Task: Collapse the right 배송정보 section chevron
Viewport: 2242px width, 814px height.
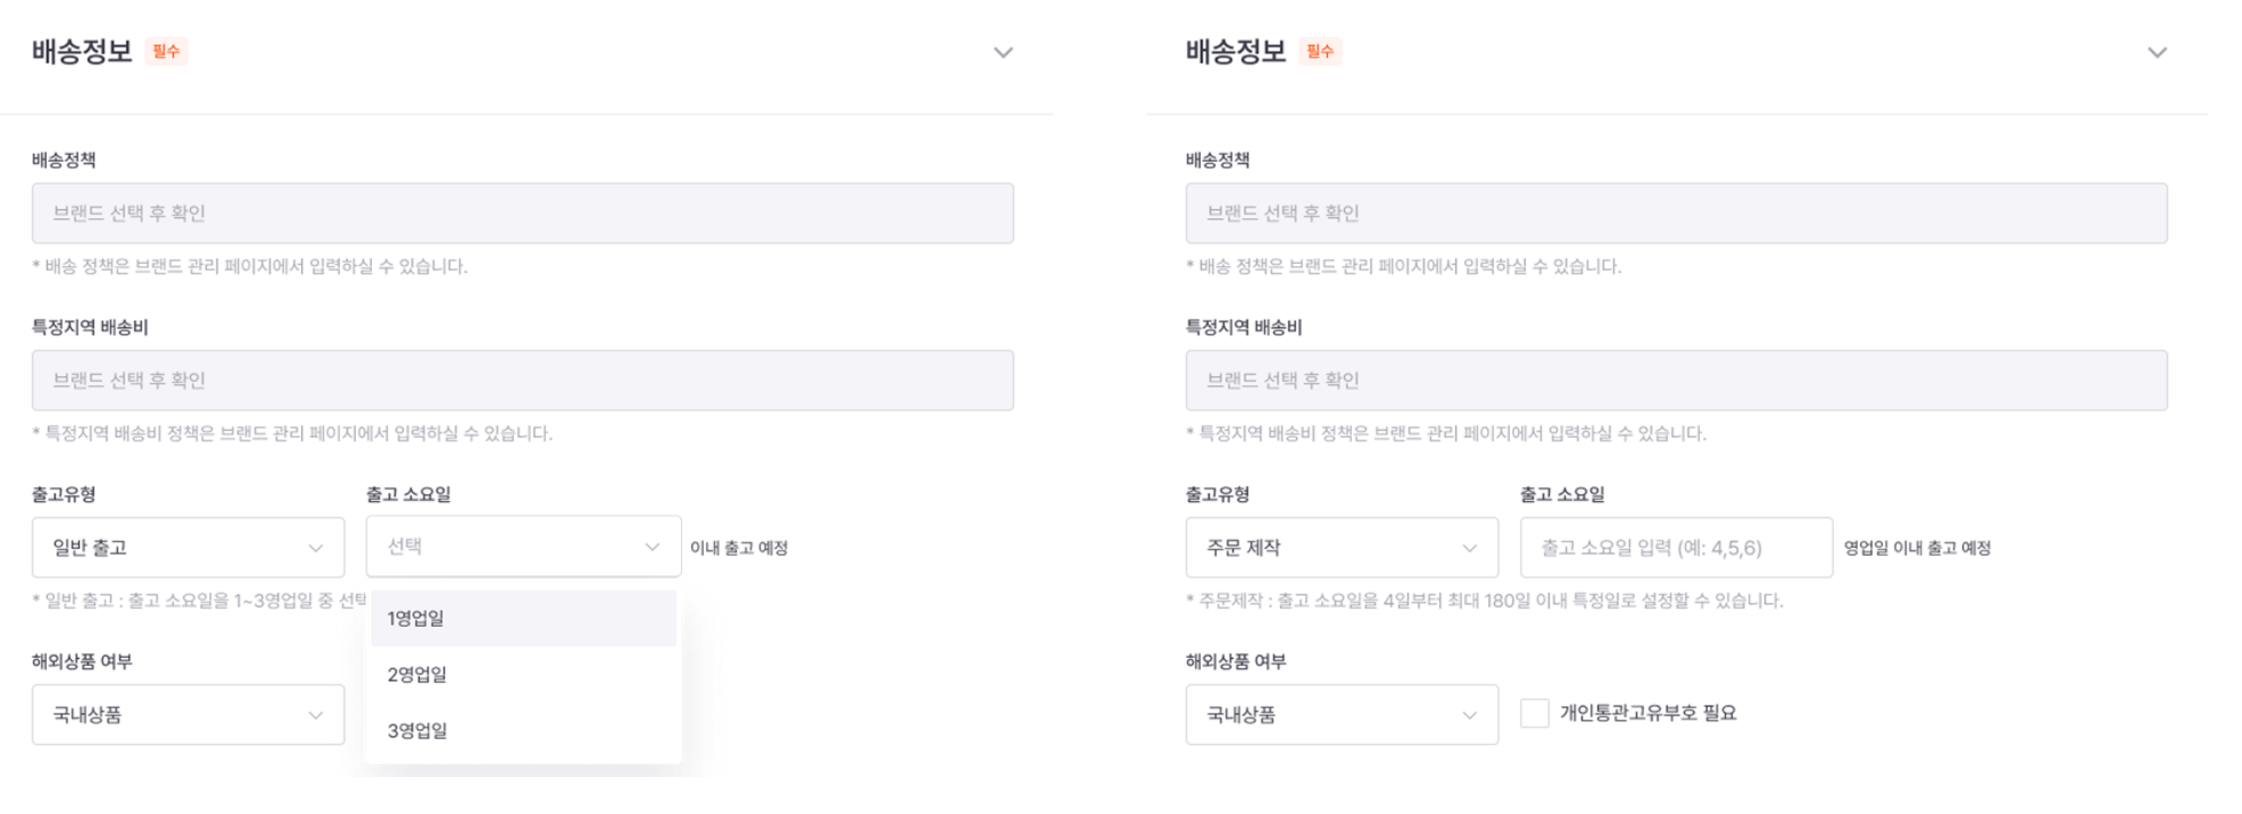Action: tap(2156, 52)
